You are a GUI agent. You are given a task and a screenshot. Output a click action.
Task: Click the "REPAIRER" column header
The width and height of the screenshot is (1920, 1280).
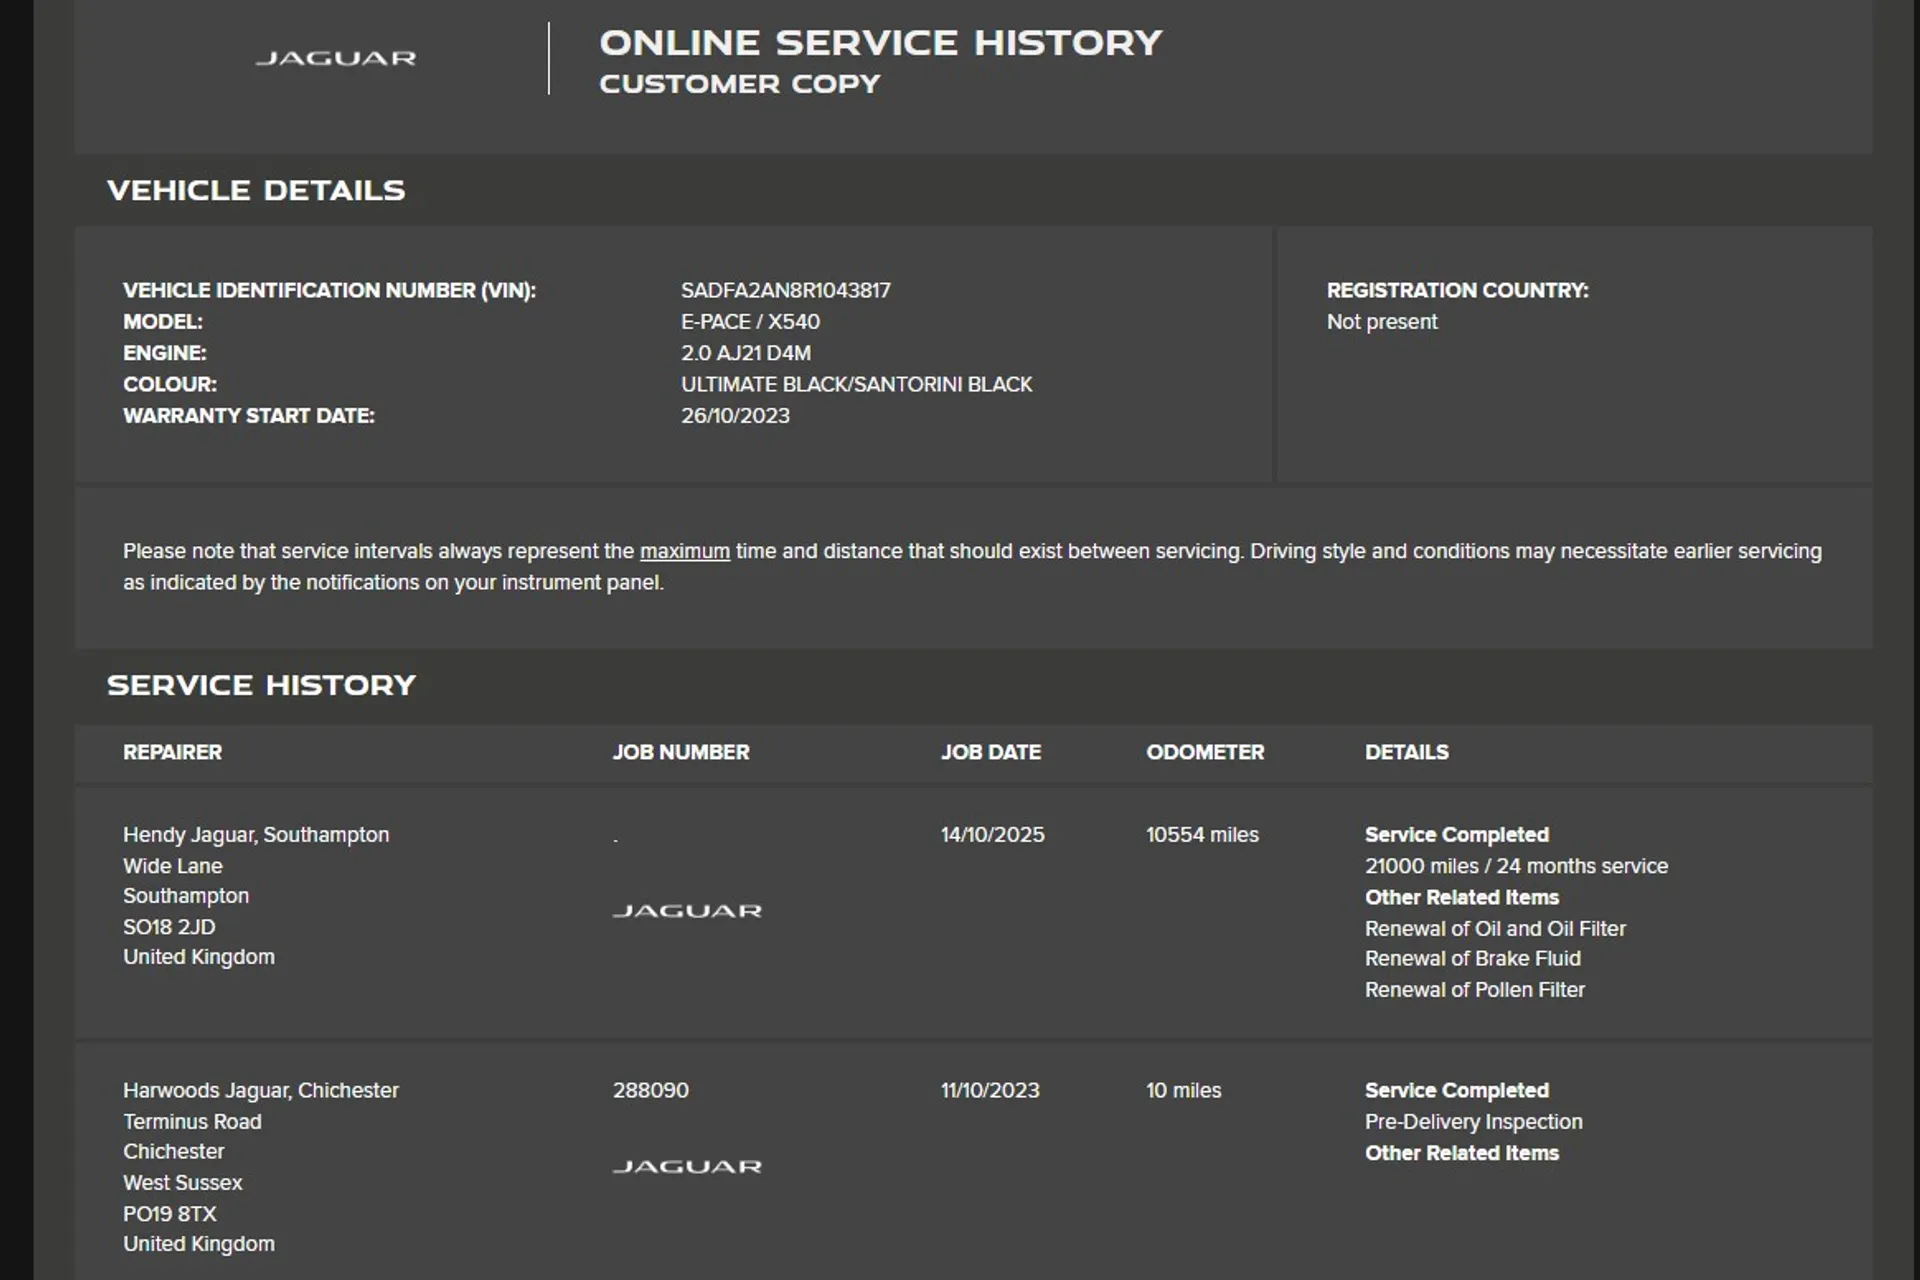(x=172, y=752)
